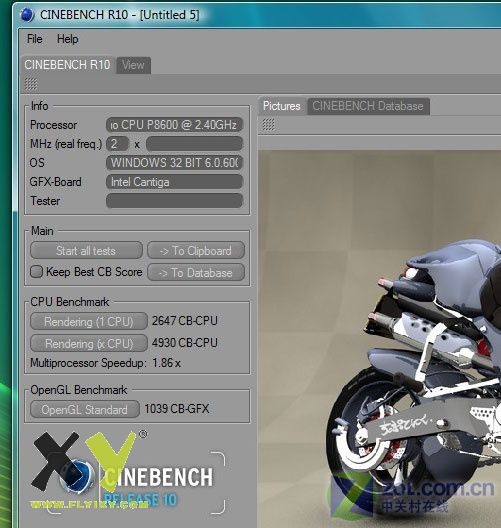The image size is (501, 528).
Task: Click the To Database button
Action: coord(196,272)
